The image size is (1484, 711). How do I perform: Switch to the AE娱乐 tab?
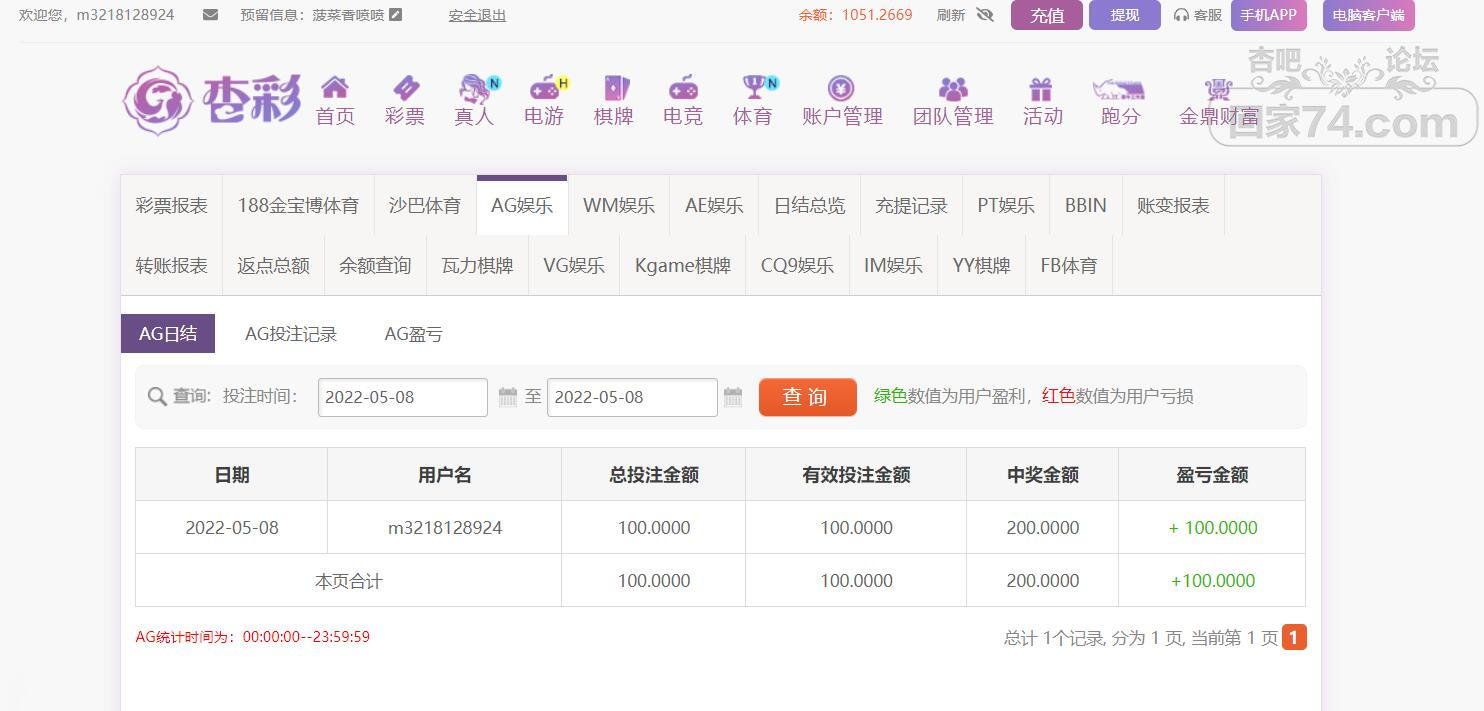point(714,205)
